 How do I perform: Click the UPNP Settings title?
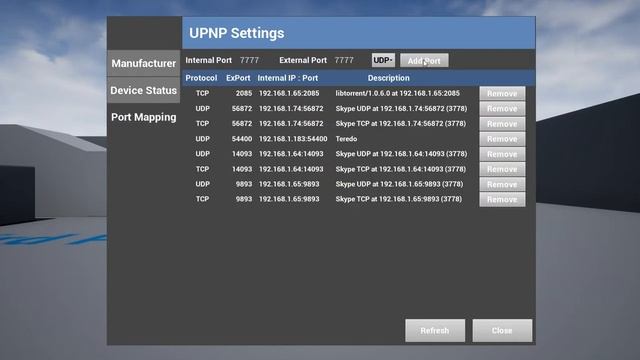pyautogui.click(x=237, y=33)
